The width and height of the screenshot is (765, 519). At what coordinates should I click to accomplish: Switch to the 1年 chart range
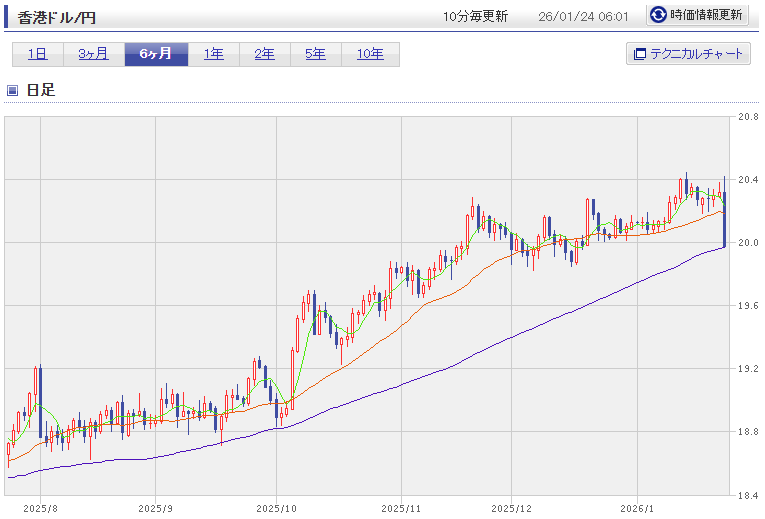click(213, 54)
